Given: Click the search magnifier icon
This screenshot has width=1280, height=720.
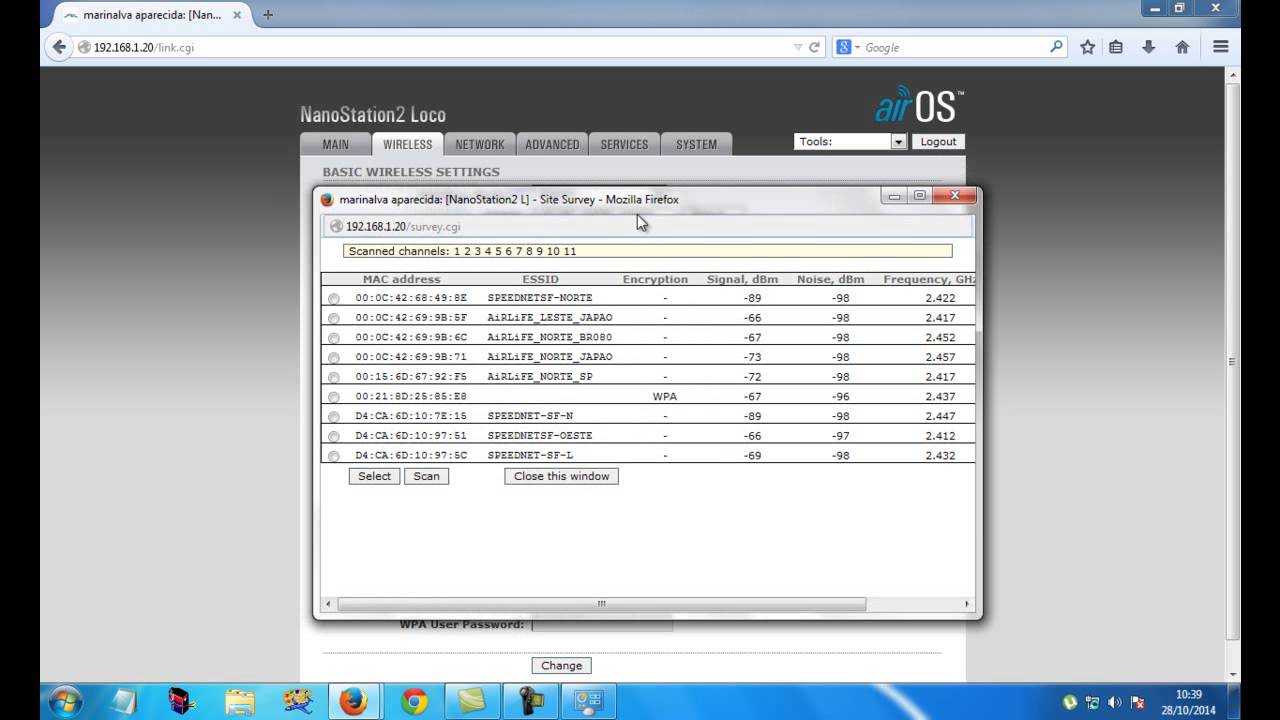Looking at the screenshot, I should (x=1056, y=46).
